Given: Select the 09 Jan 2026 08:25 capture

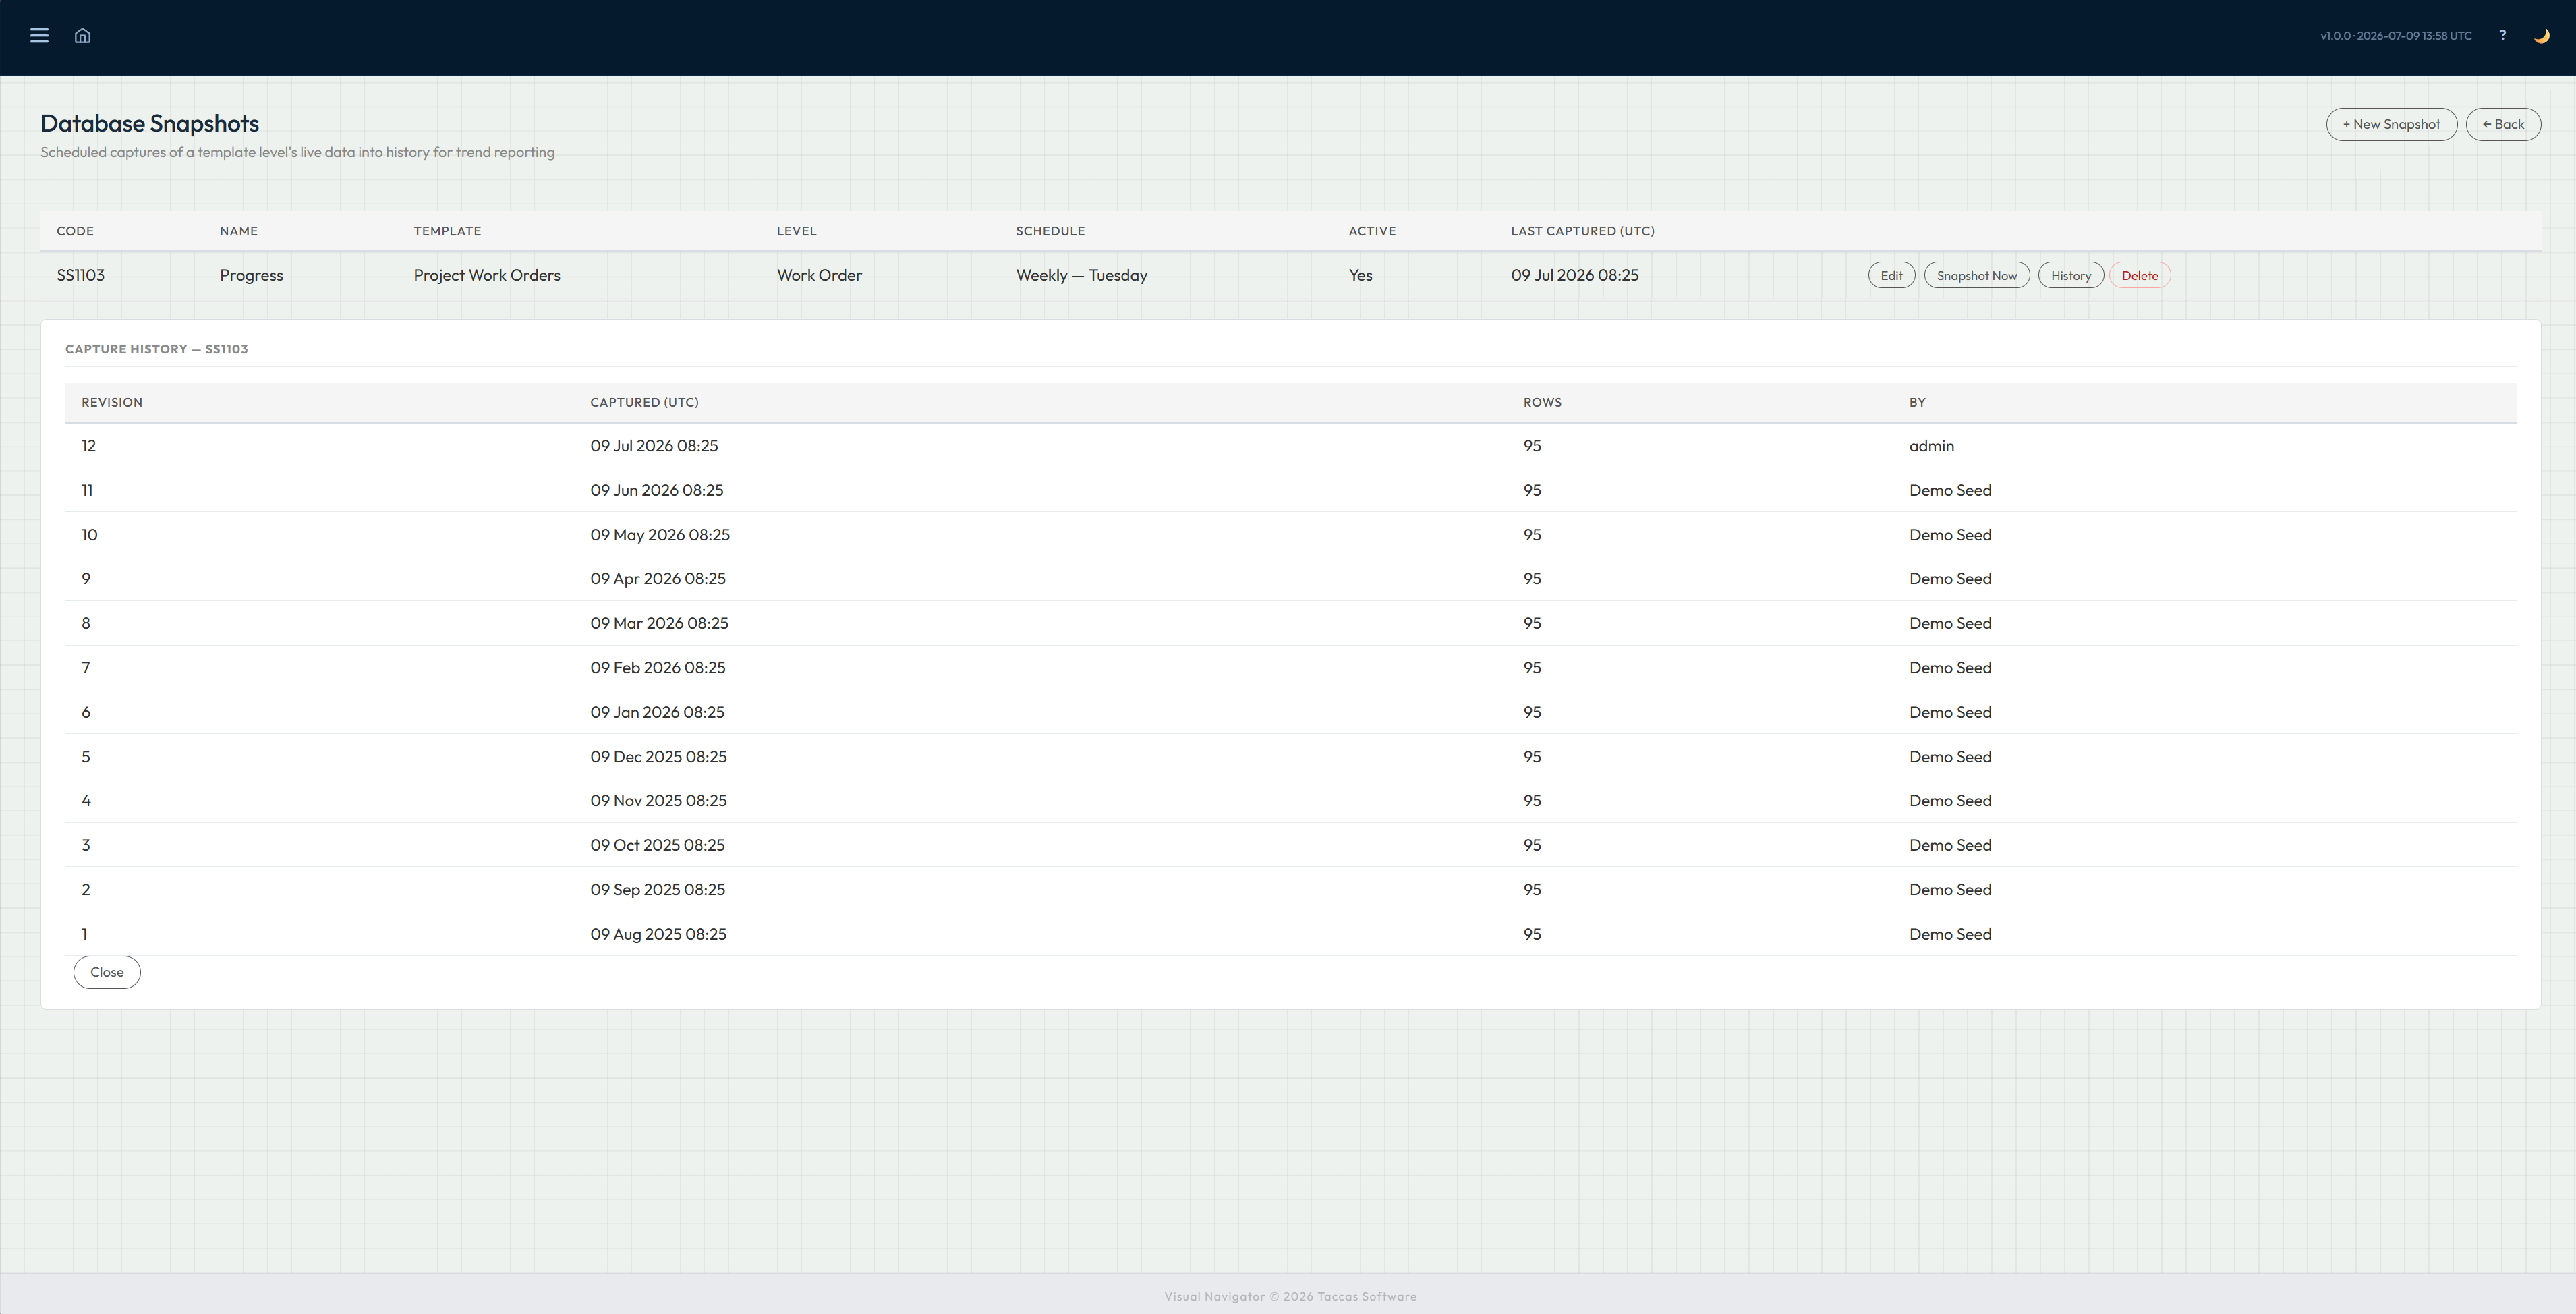Looking at the screenshot, I should pyautogui.click(x=657, y=712).
